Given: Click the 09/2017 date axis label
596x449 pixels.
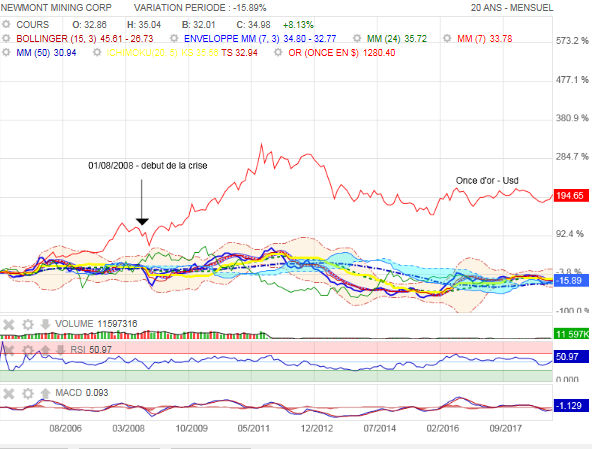Looking at the screenshot, I should tap(506, 429).
